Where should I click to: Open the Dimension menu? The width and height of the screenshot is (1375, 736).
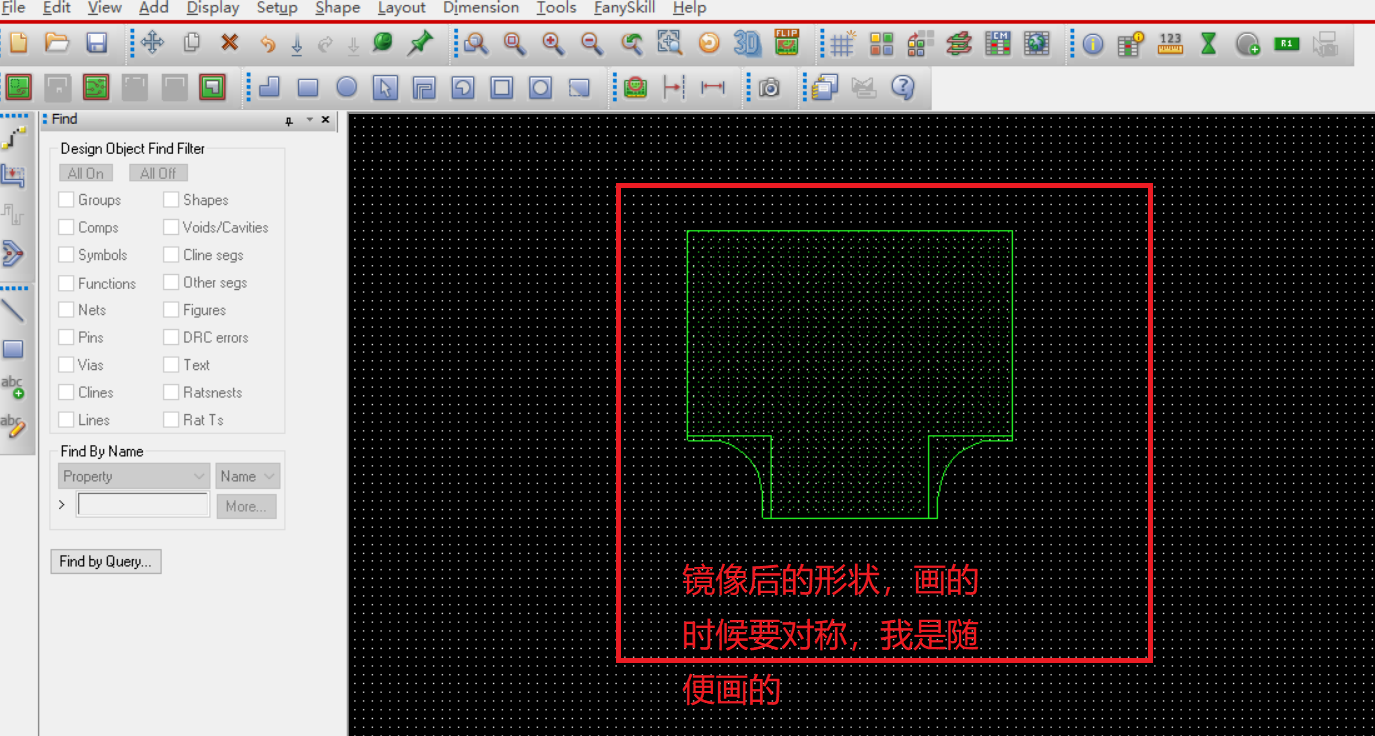coord(481,8)
